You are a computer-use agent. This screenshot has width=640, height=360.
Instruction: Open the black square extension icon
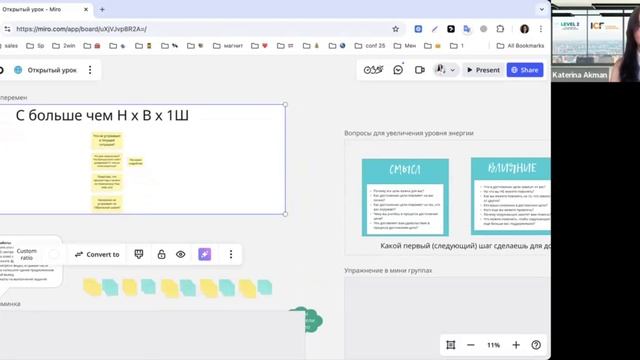point(451,29)
